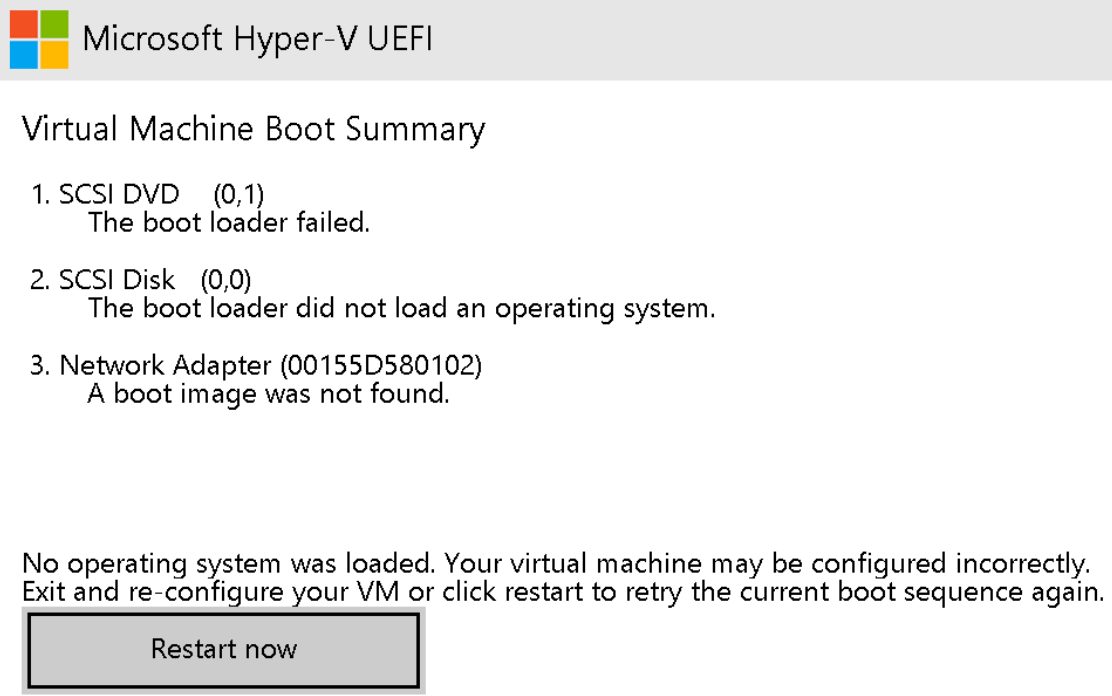Click the yellow square of the Microsoft logo

point(55,54)
